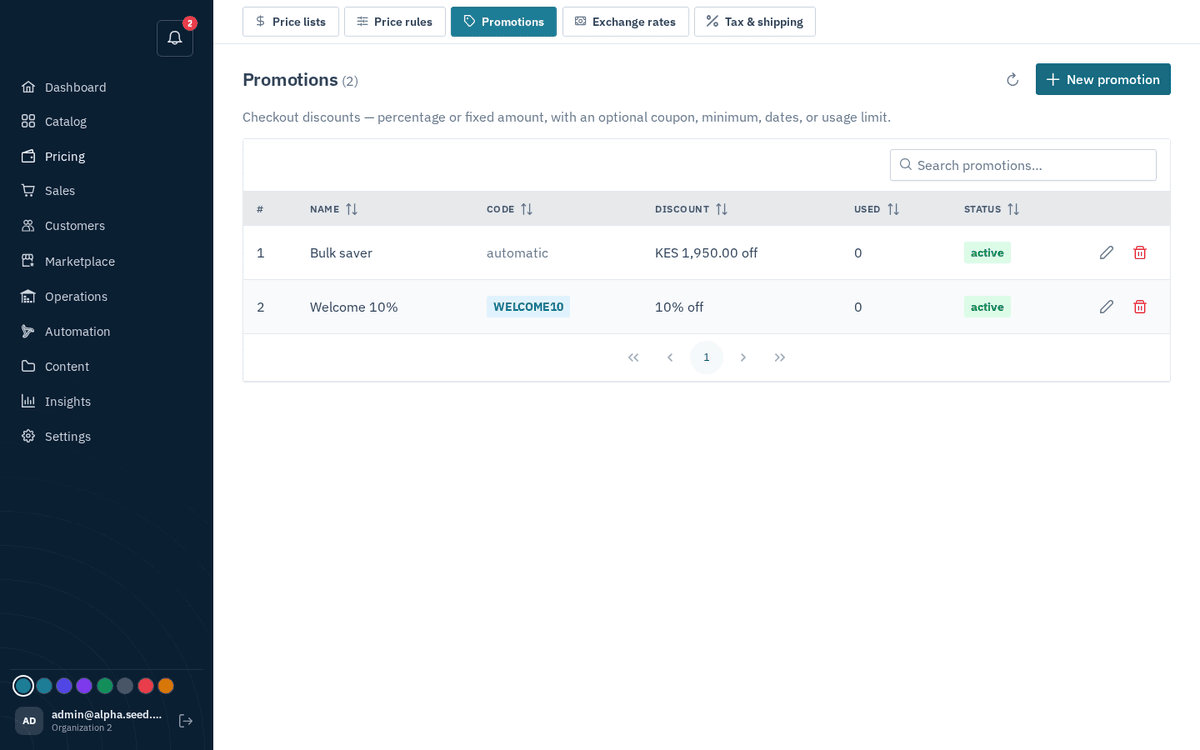Go to previous page arrow
1200x750 pixels.
670,357
